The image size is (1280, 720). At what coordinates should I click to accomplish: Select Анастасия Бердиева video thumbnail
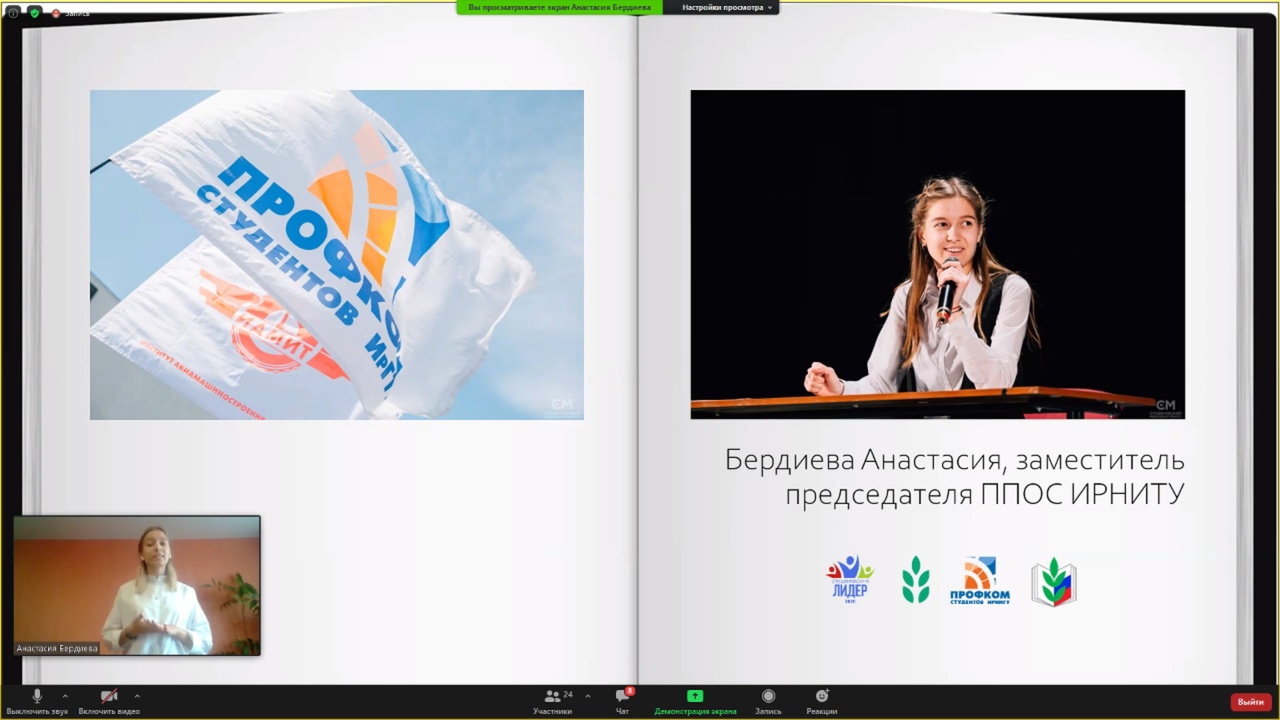coord(137,585)
